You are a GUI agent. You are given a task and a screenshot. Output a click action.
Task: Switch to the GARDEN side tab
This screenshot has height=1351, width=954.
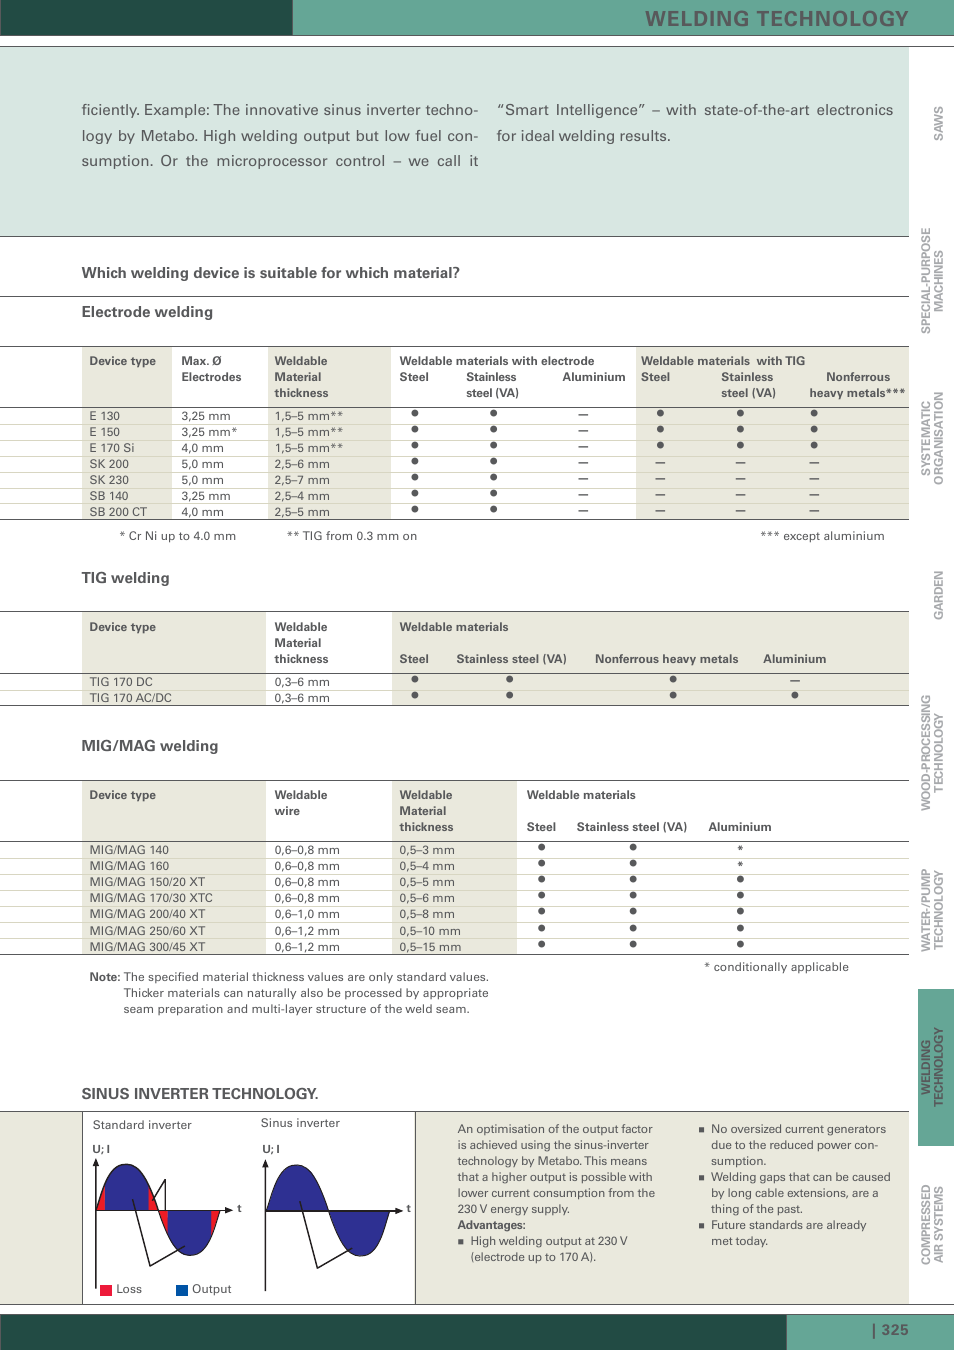938,595
